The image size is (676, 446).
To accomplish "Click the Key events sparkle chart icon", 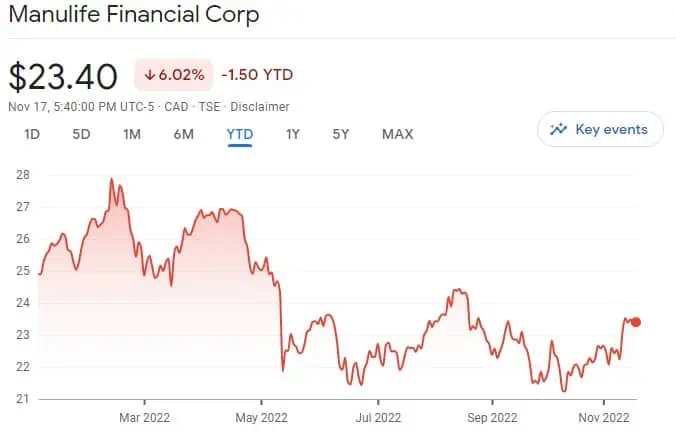I will click(x=558, y=129).
